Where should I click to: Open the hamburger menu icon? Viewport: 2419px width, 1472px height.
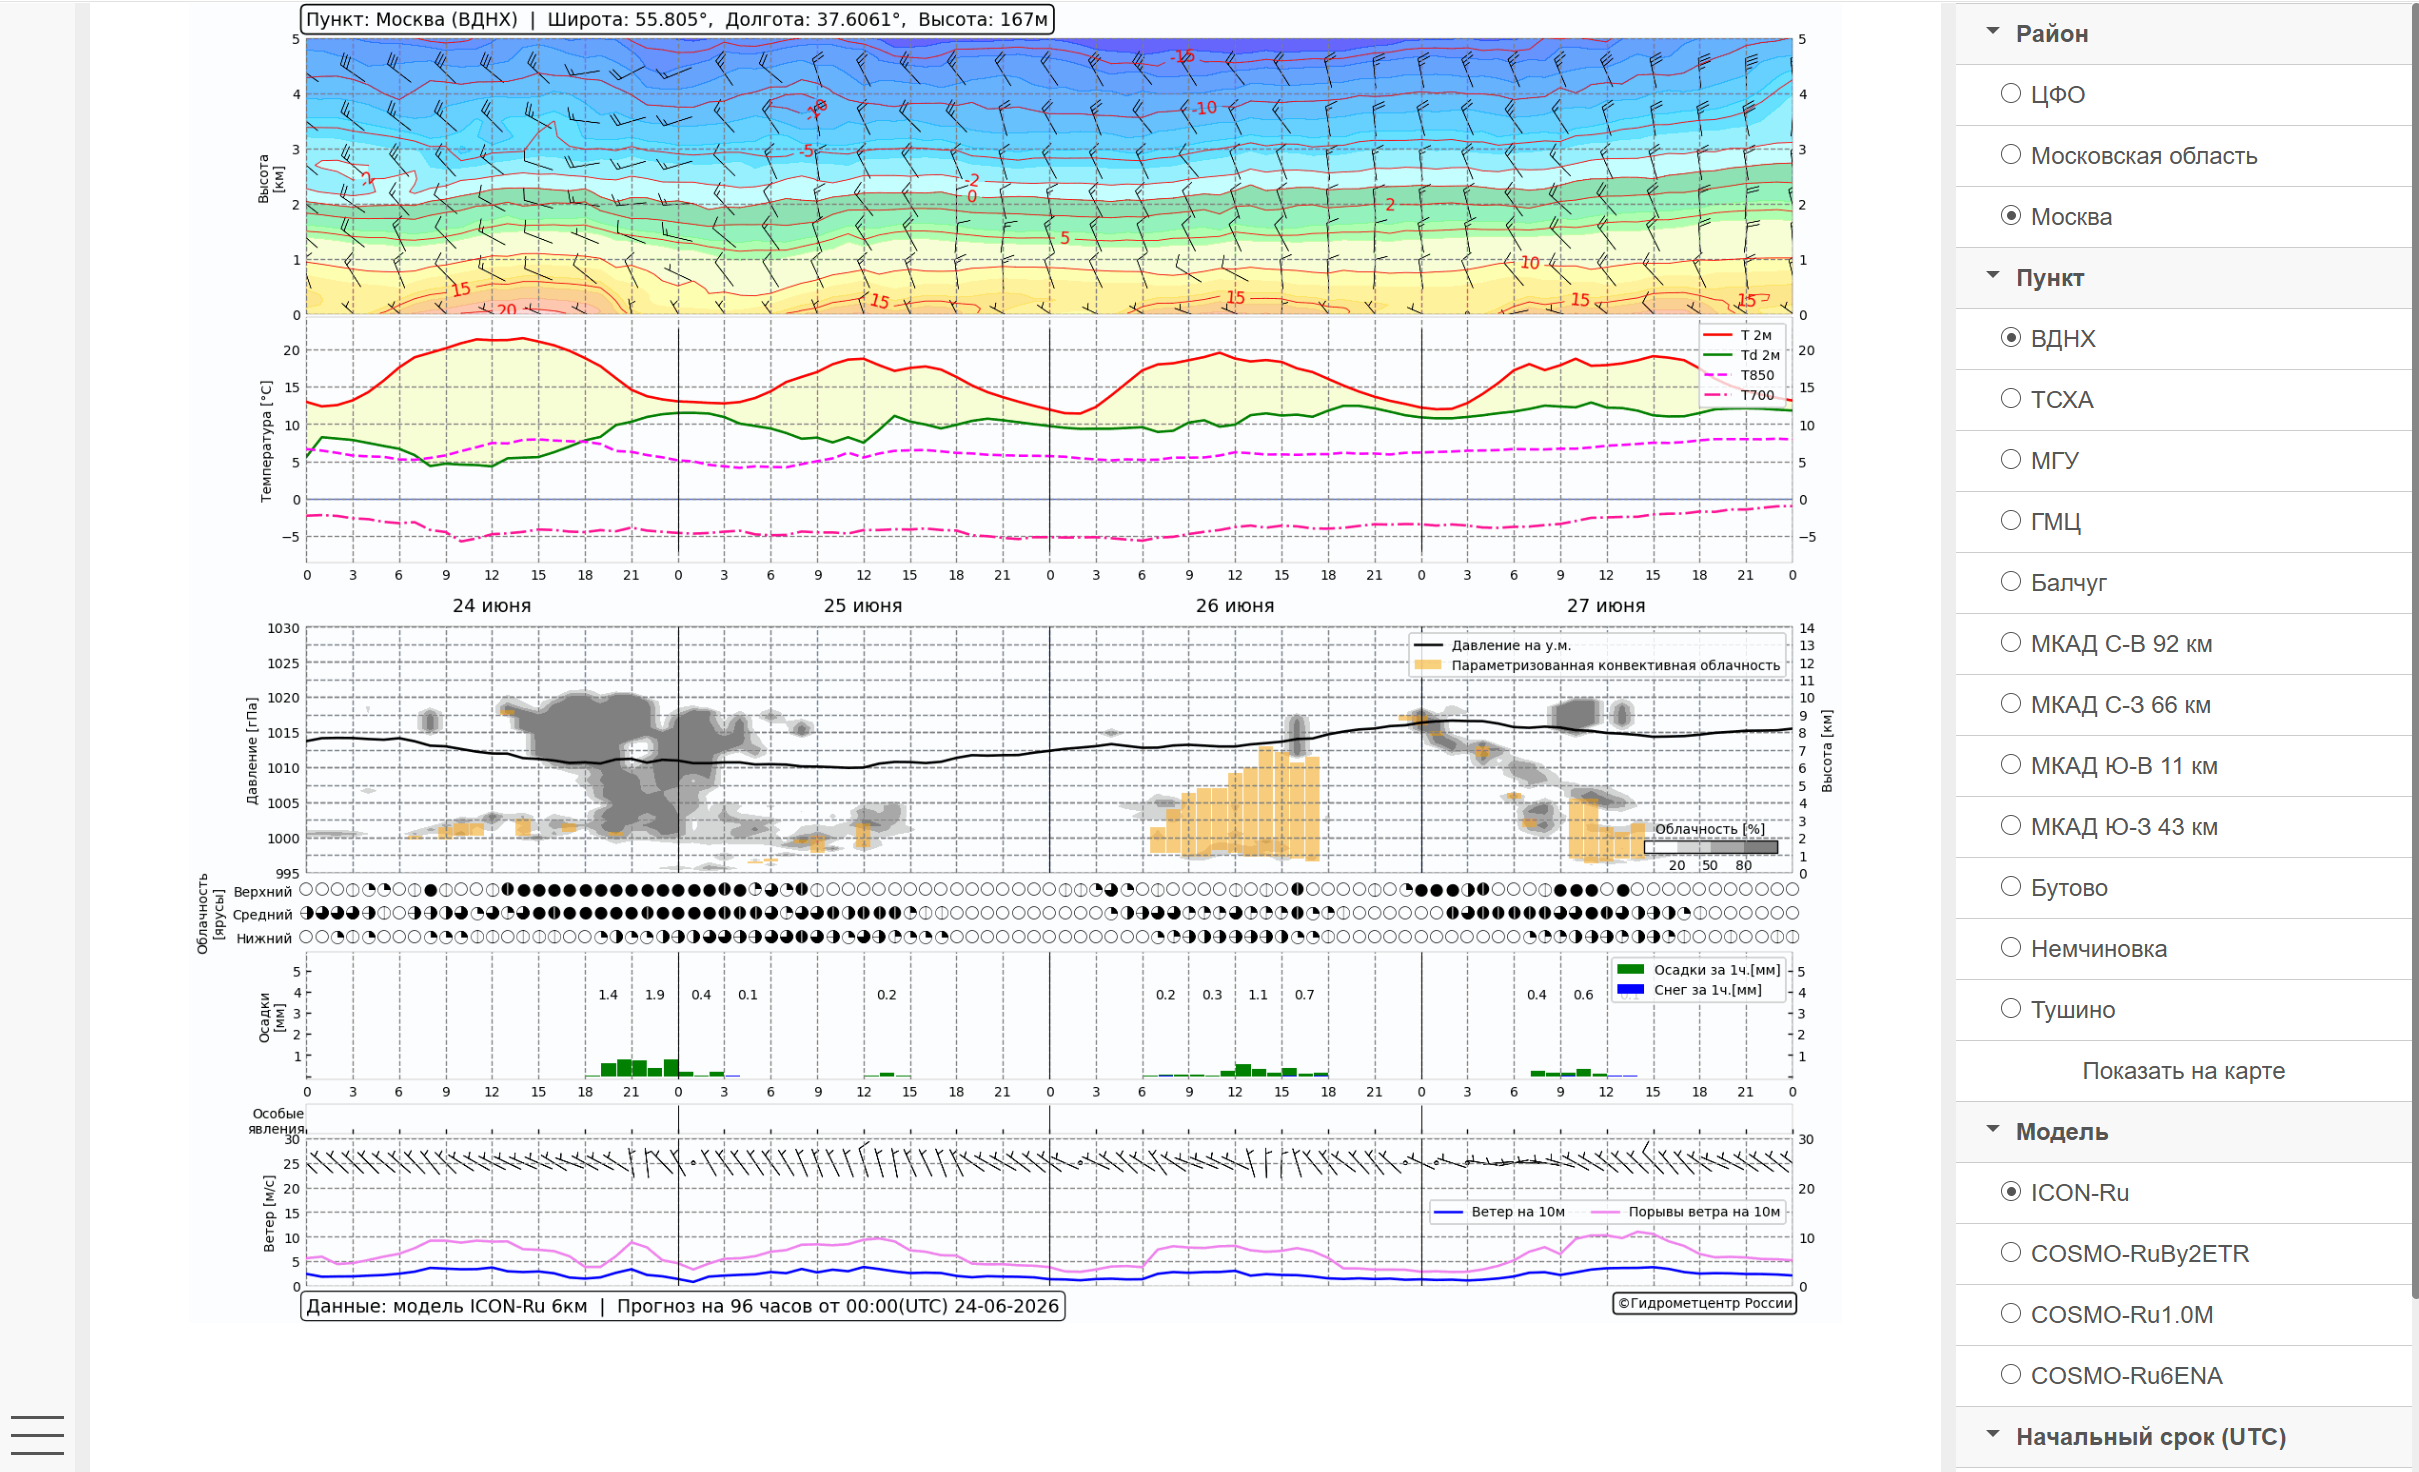pyautogui.click(x=37, y=1435)
